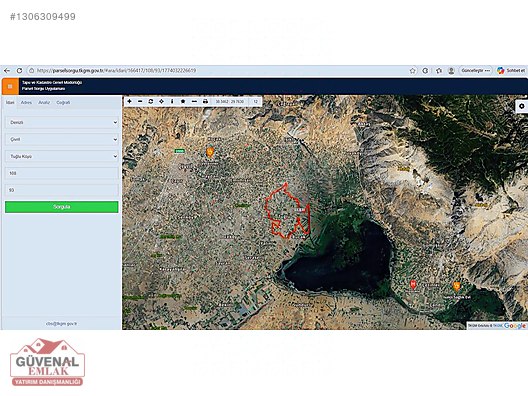Viewport: 528px width, 396px height.
Task: Click the orange marker near bottom right
Action: click(x=456, y=287)
